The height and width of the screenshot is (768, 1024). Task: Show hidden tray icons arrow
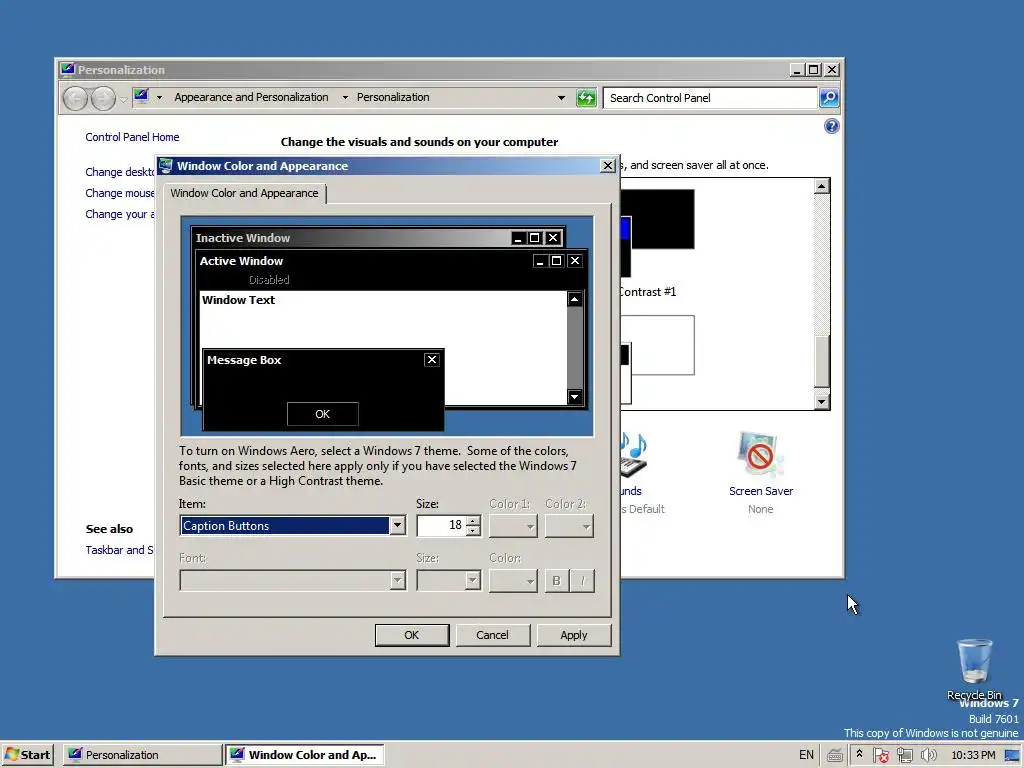click(859, 754)
